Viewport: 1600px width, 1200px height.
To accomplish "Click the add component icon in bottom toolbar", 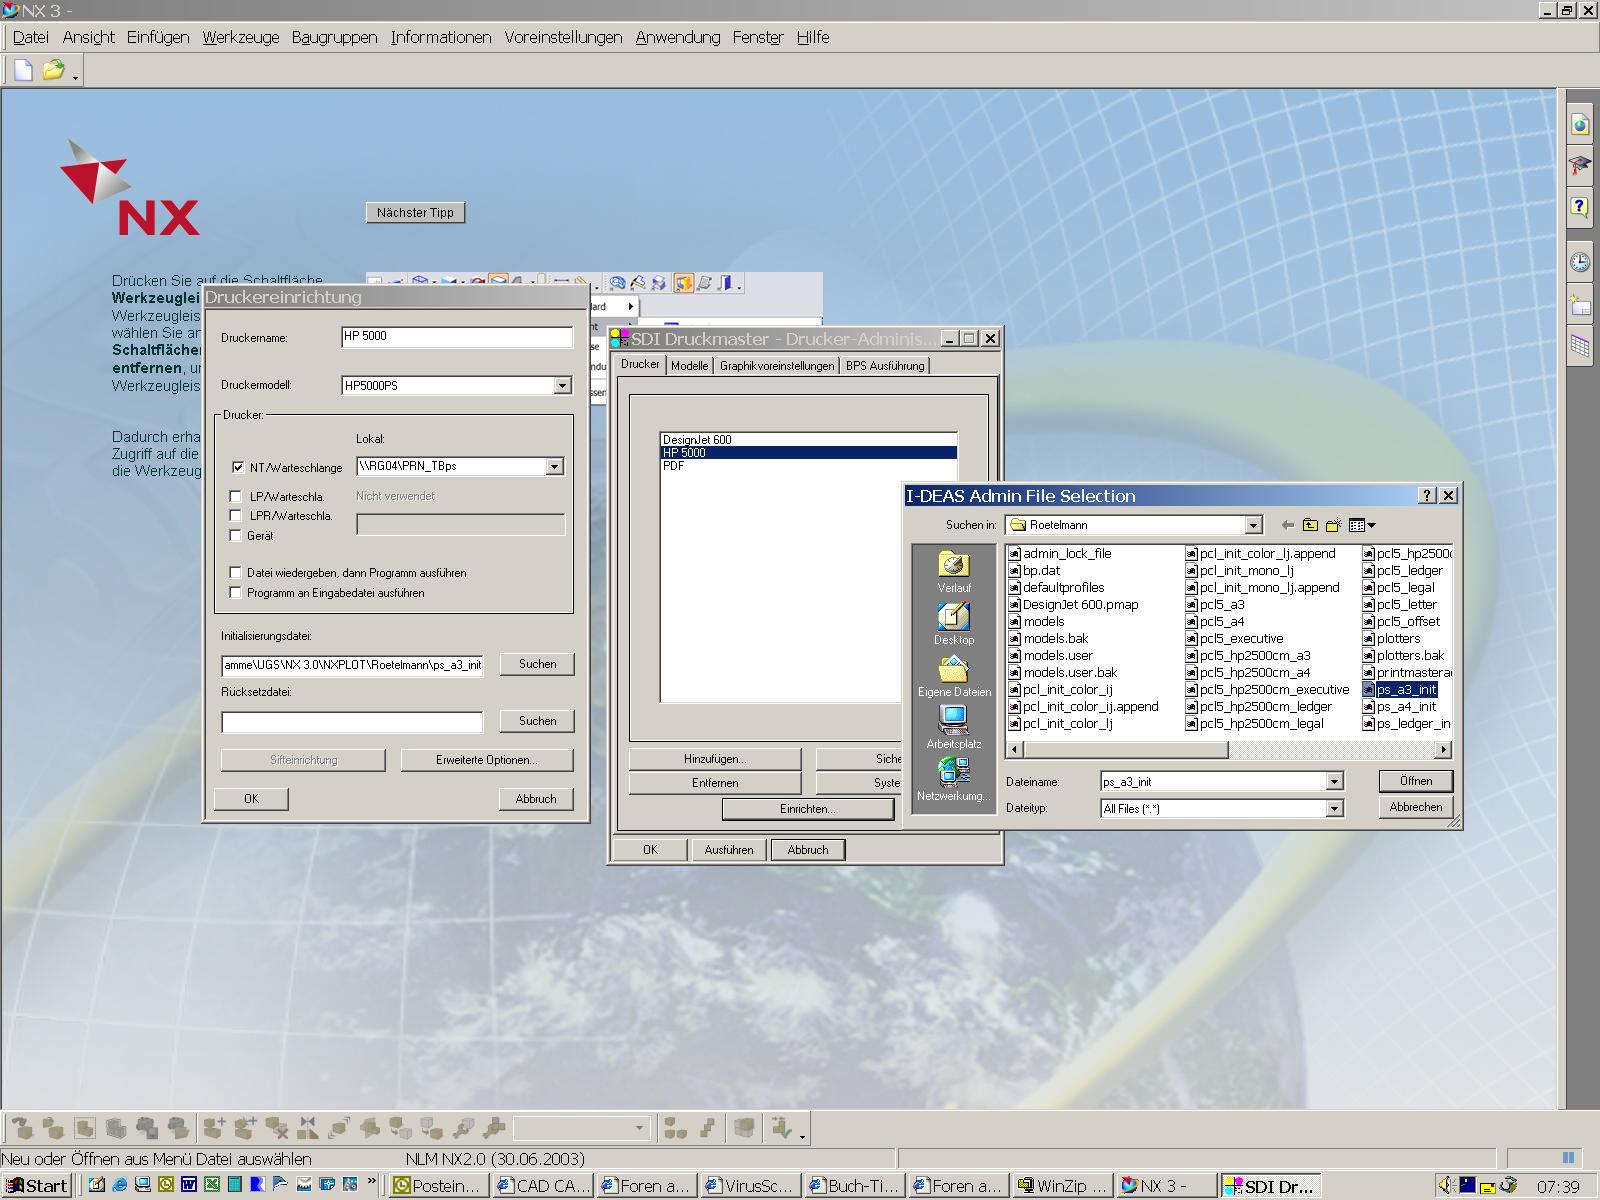I will [214, 1129].
